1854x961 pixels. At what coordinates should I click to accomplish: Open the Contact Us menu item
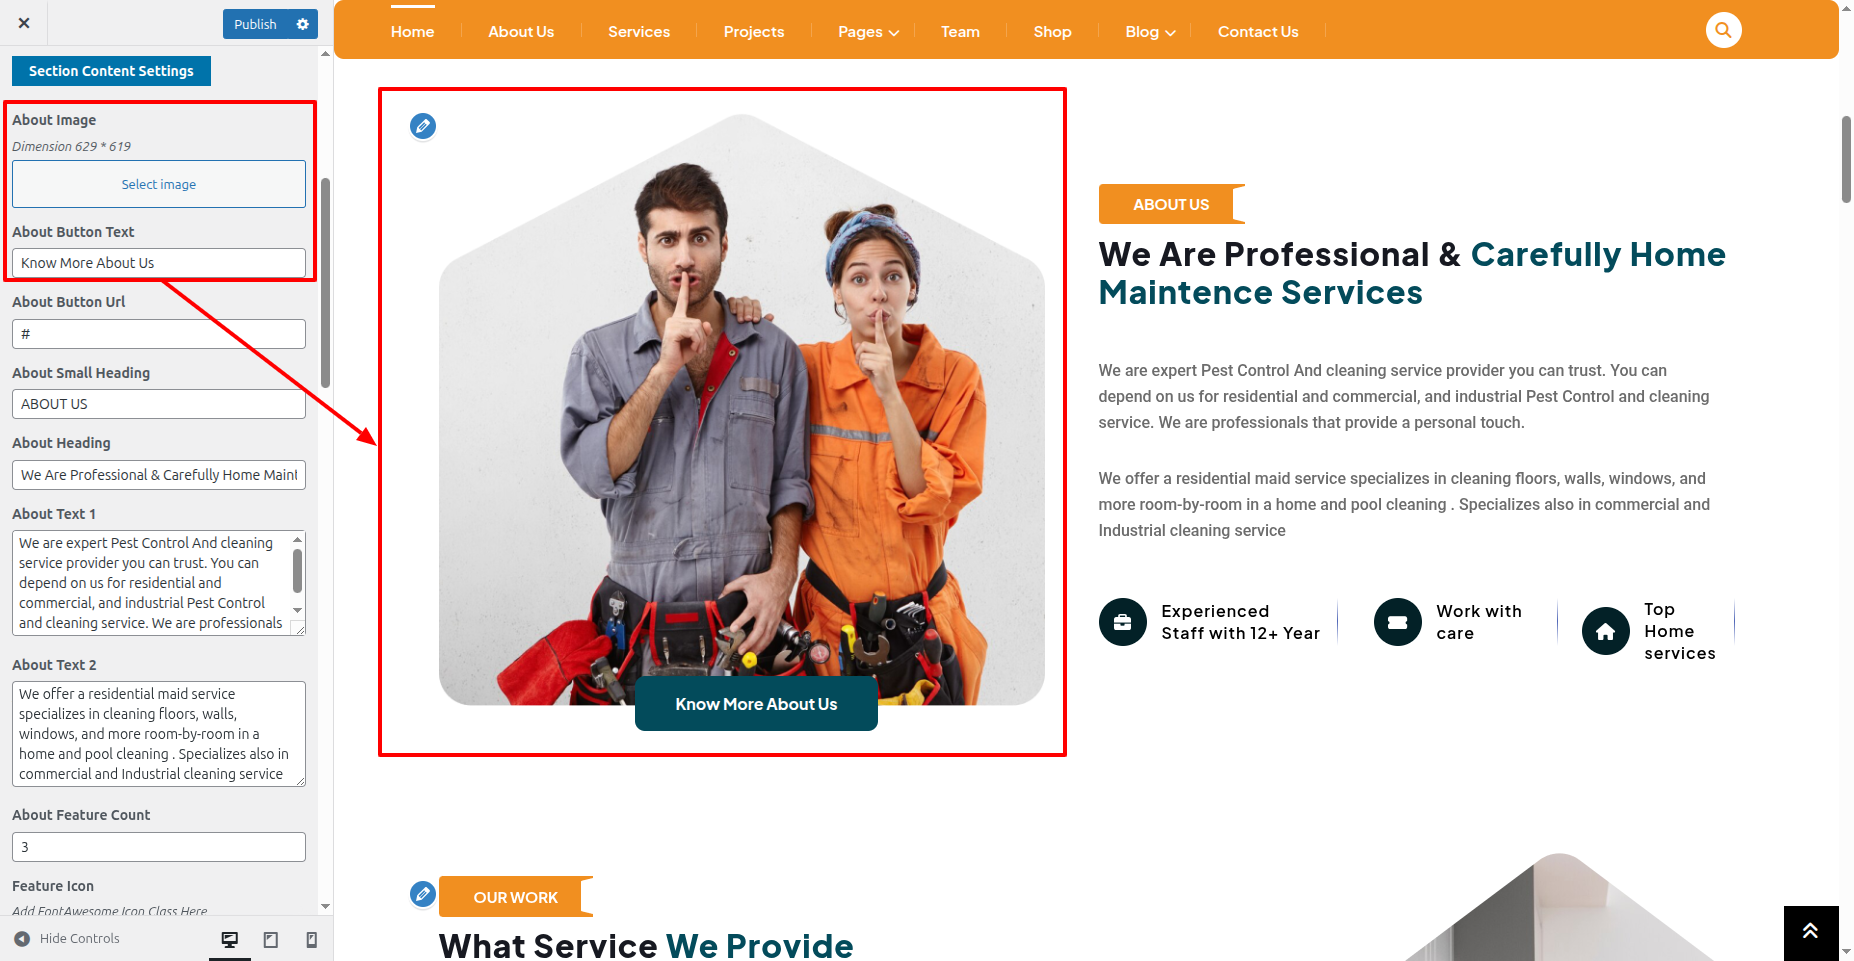(1258, 32)
